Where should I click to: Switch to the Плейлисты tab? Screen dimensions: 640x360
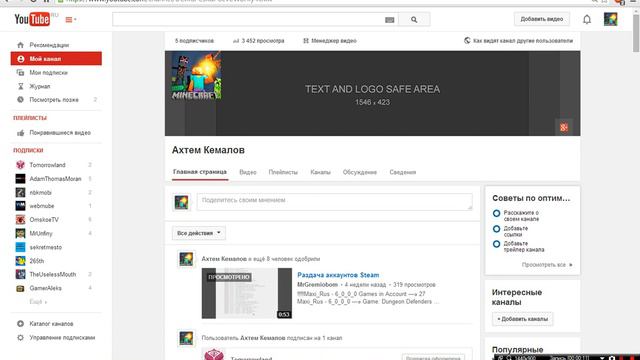pos(283,172)
